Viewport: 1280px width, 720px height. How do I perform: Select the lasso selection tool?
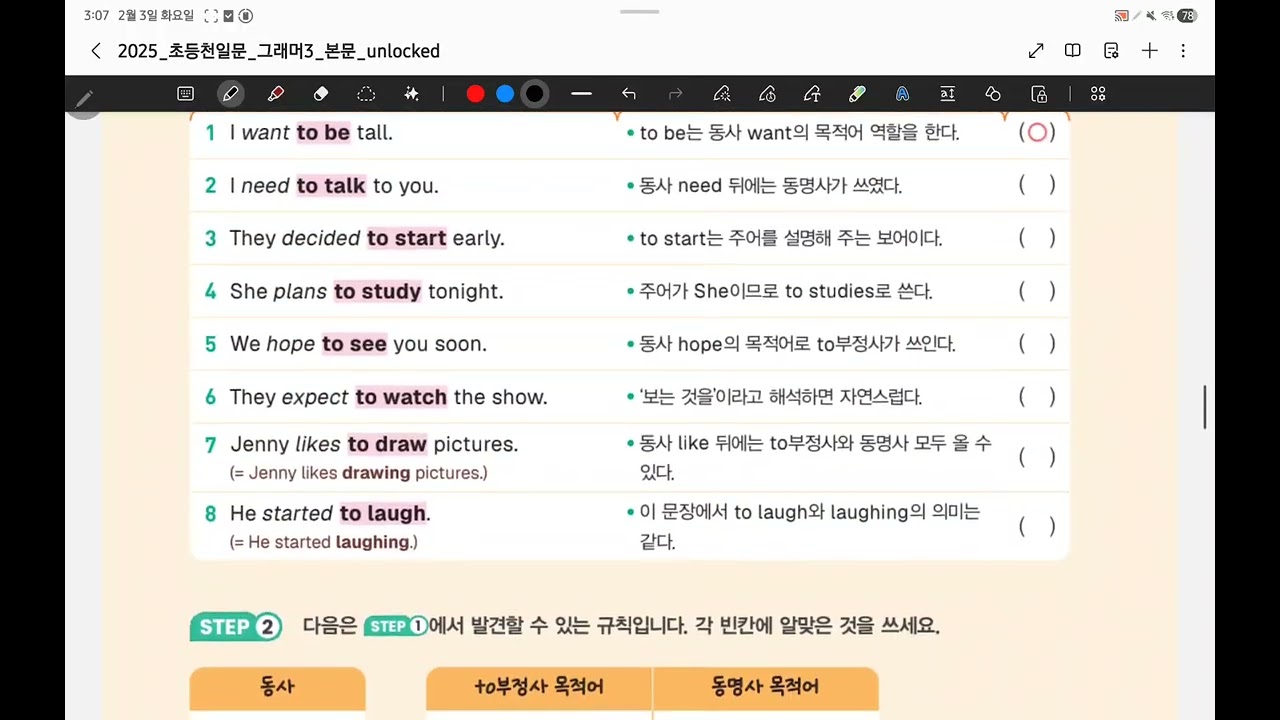pyautogui.click(x=366, y=94)
